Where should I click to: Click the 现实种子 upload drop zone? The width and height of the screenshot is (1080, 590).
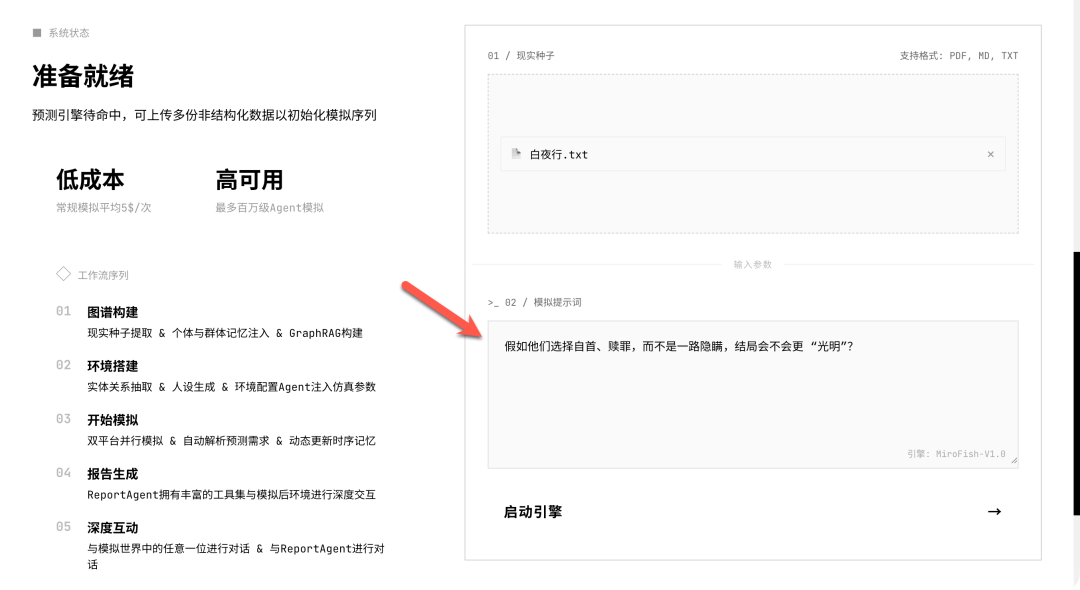753,154
